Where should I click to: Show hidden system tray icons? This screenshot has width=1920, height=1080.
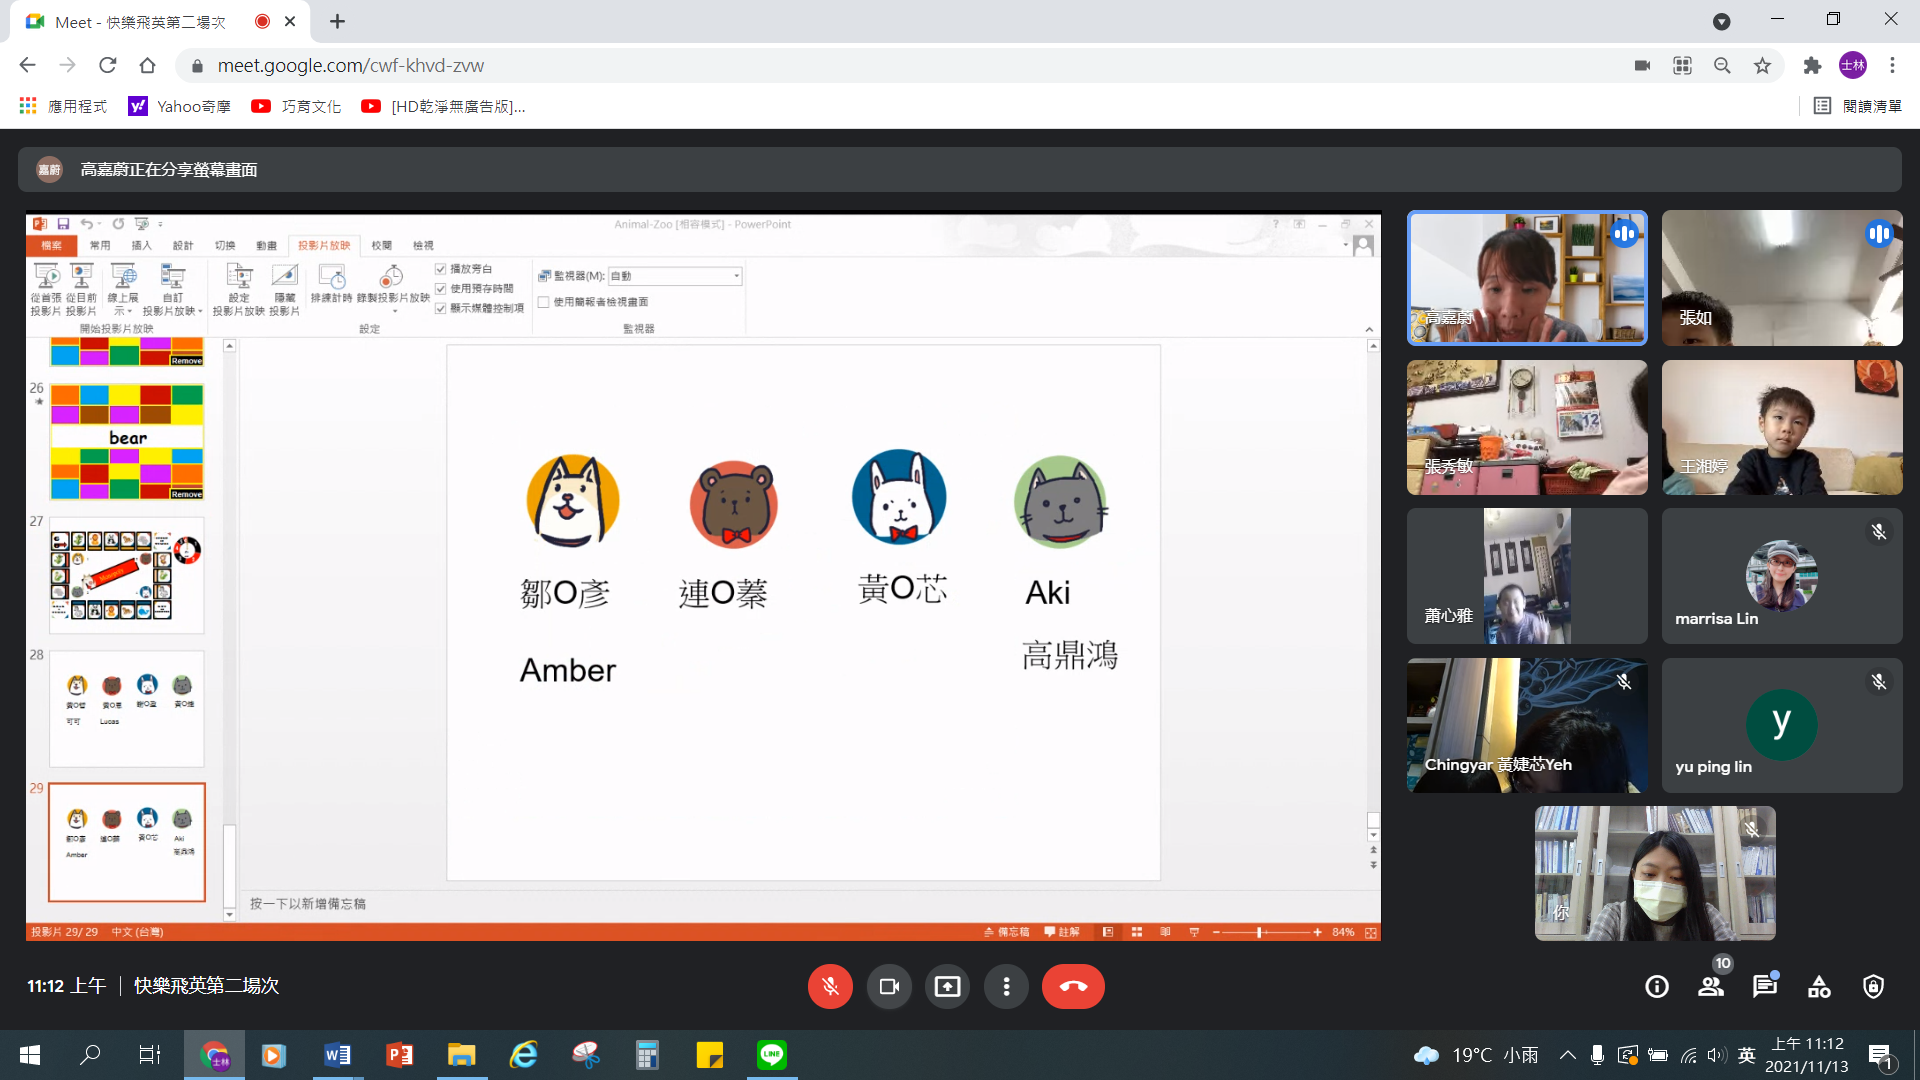[1567, 1055]
